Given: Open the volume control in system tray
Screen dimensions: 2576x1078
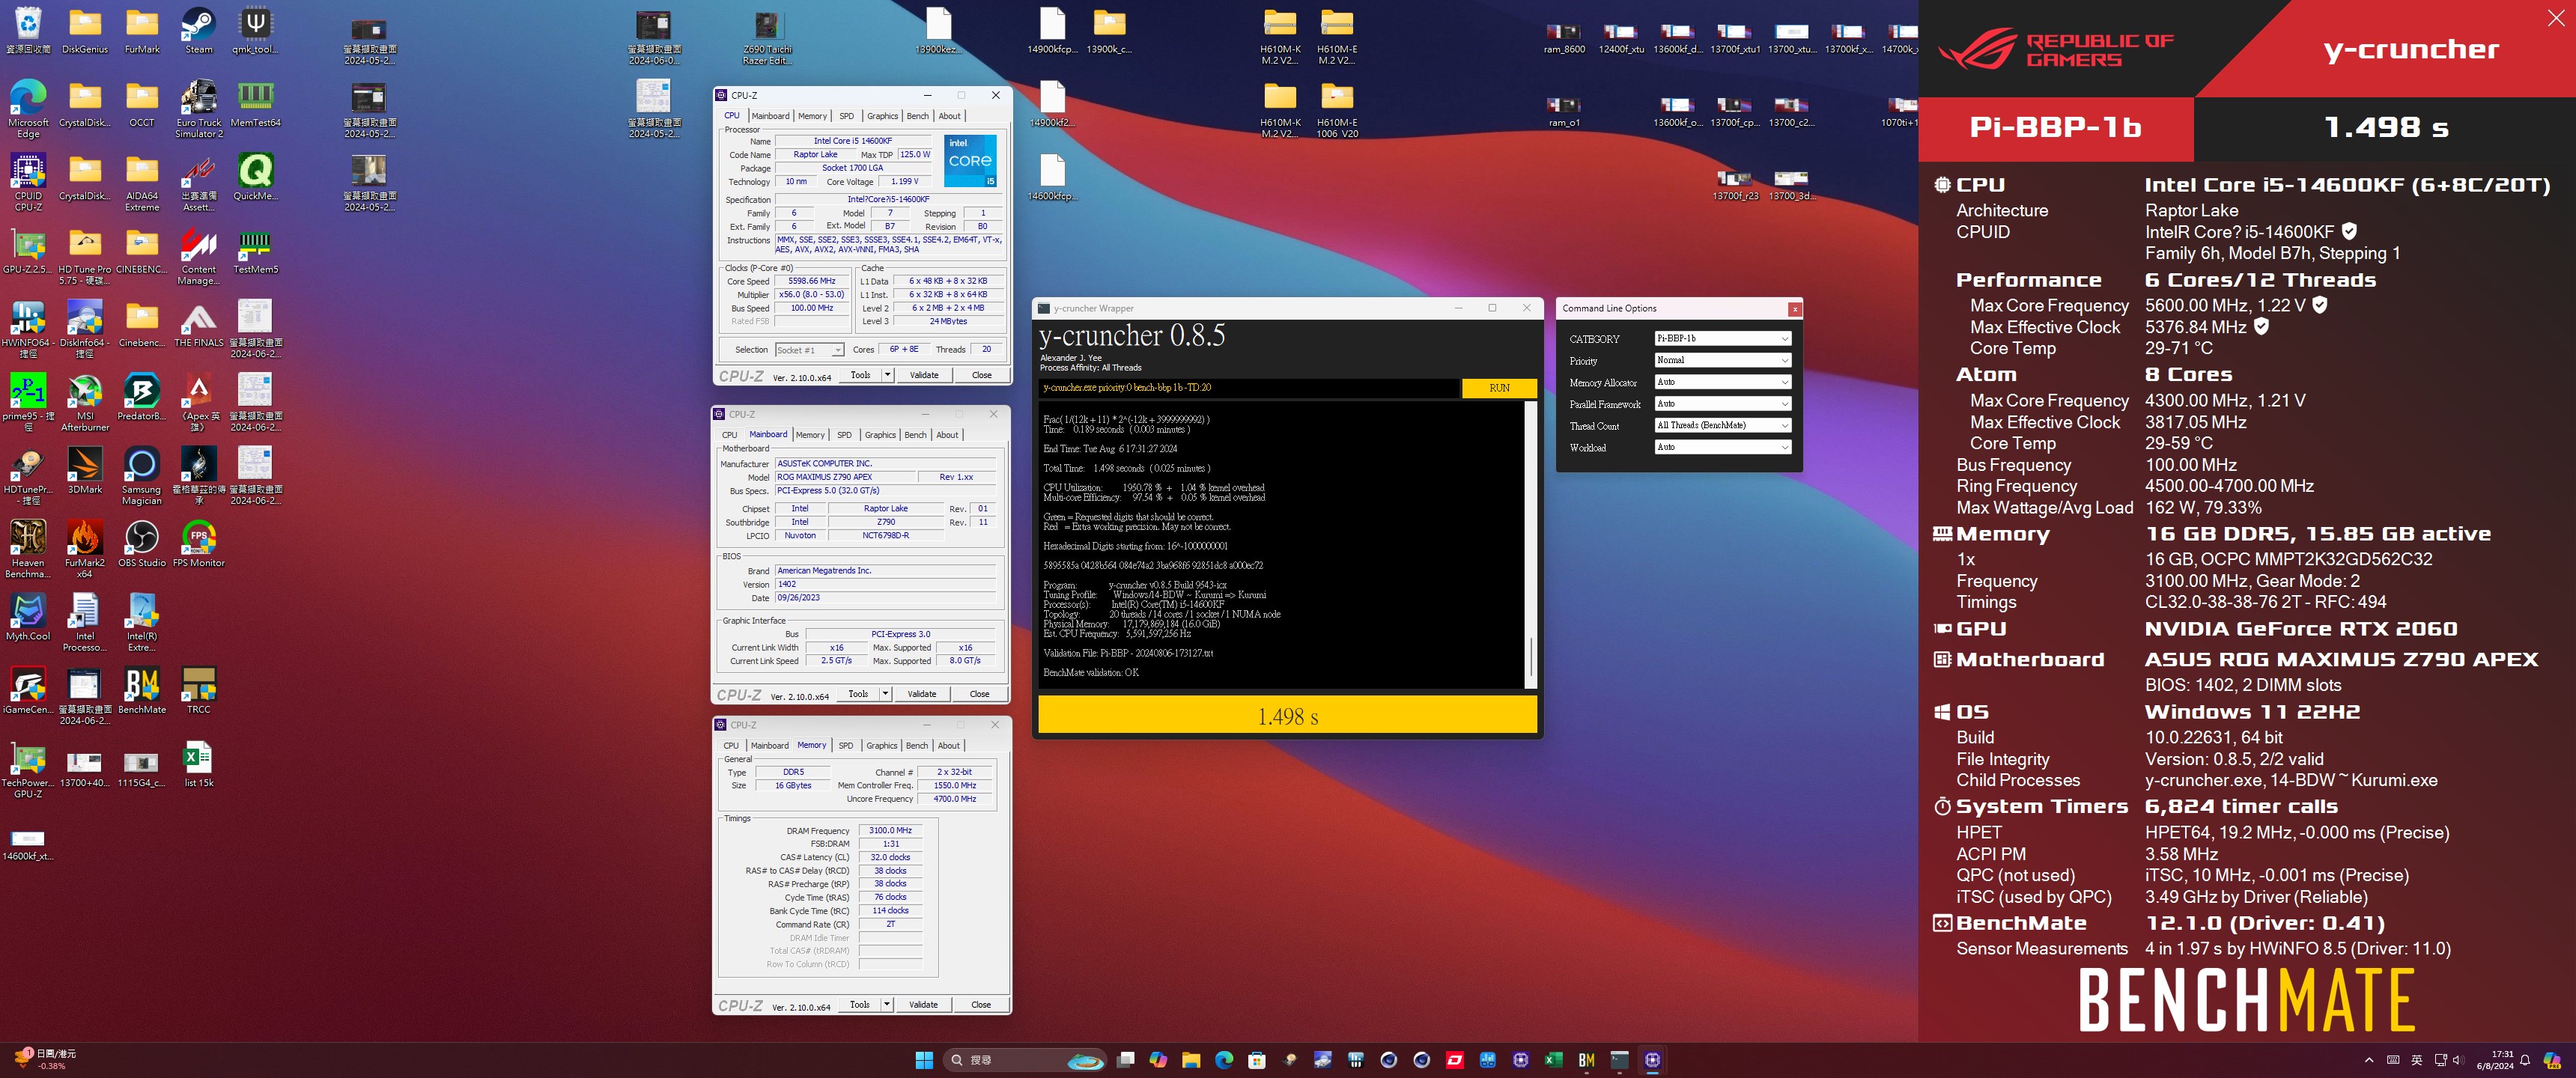Looking at the screenshot, I should 2458,1060.
